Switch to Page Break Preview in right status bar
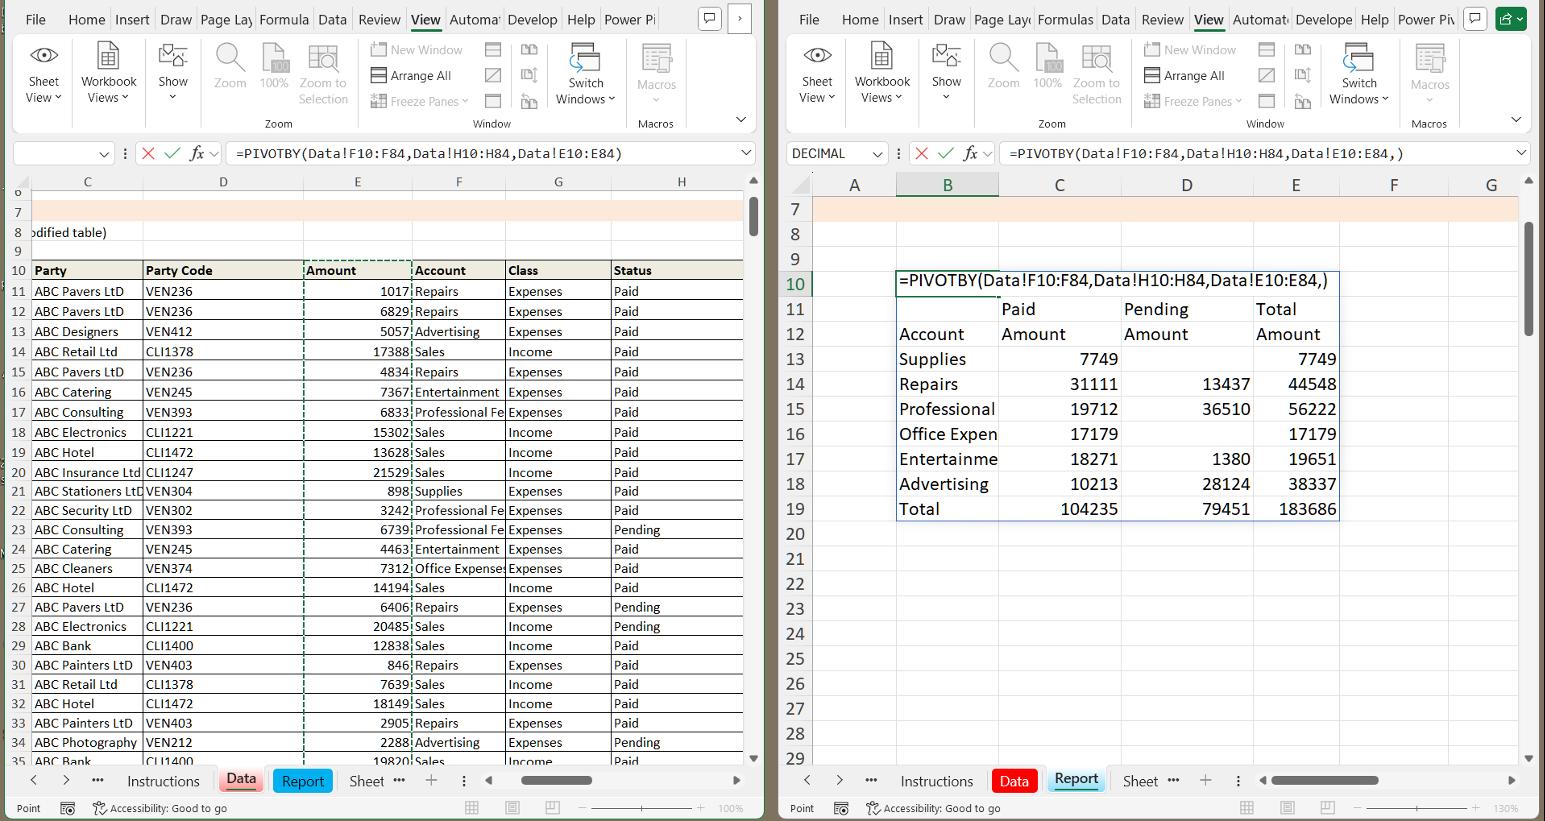 click(1327, 808)
